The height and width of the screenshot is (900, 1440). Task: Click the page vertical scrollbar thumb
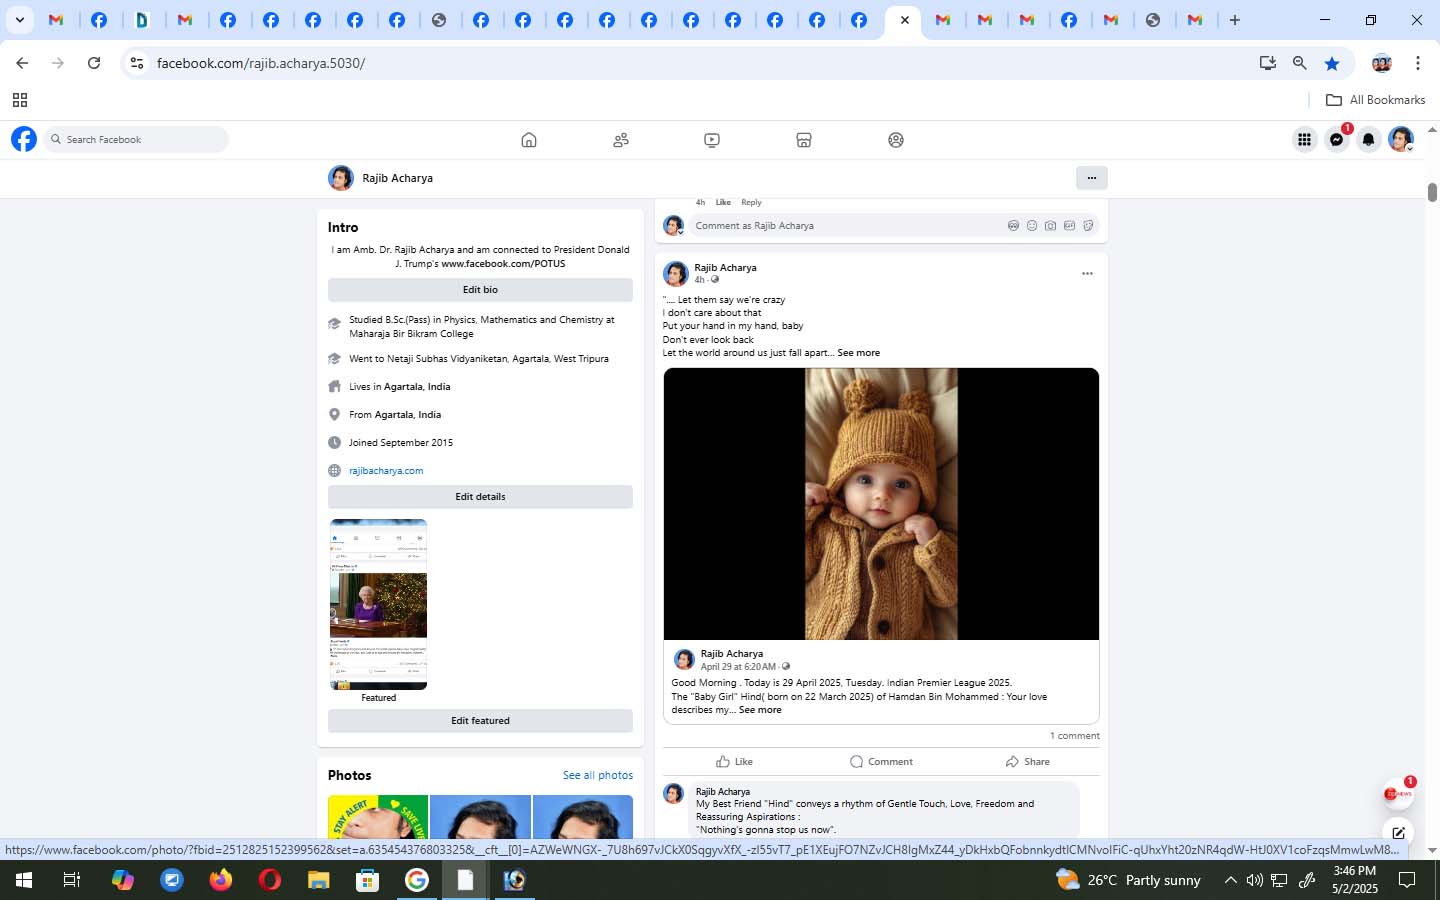click(1432, 193)
